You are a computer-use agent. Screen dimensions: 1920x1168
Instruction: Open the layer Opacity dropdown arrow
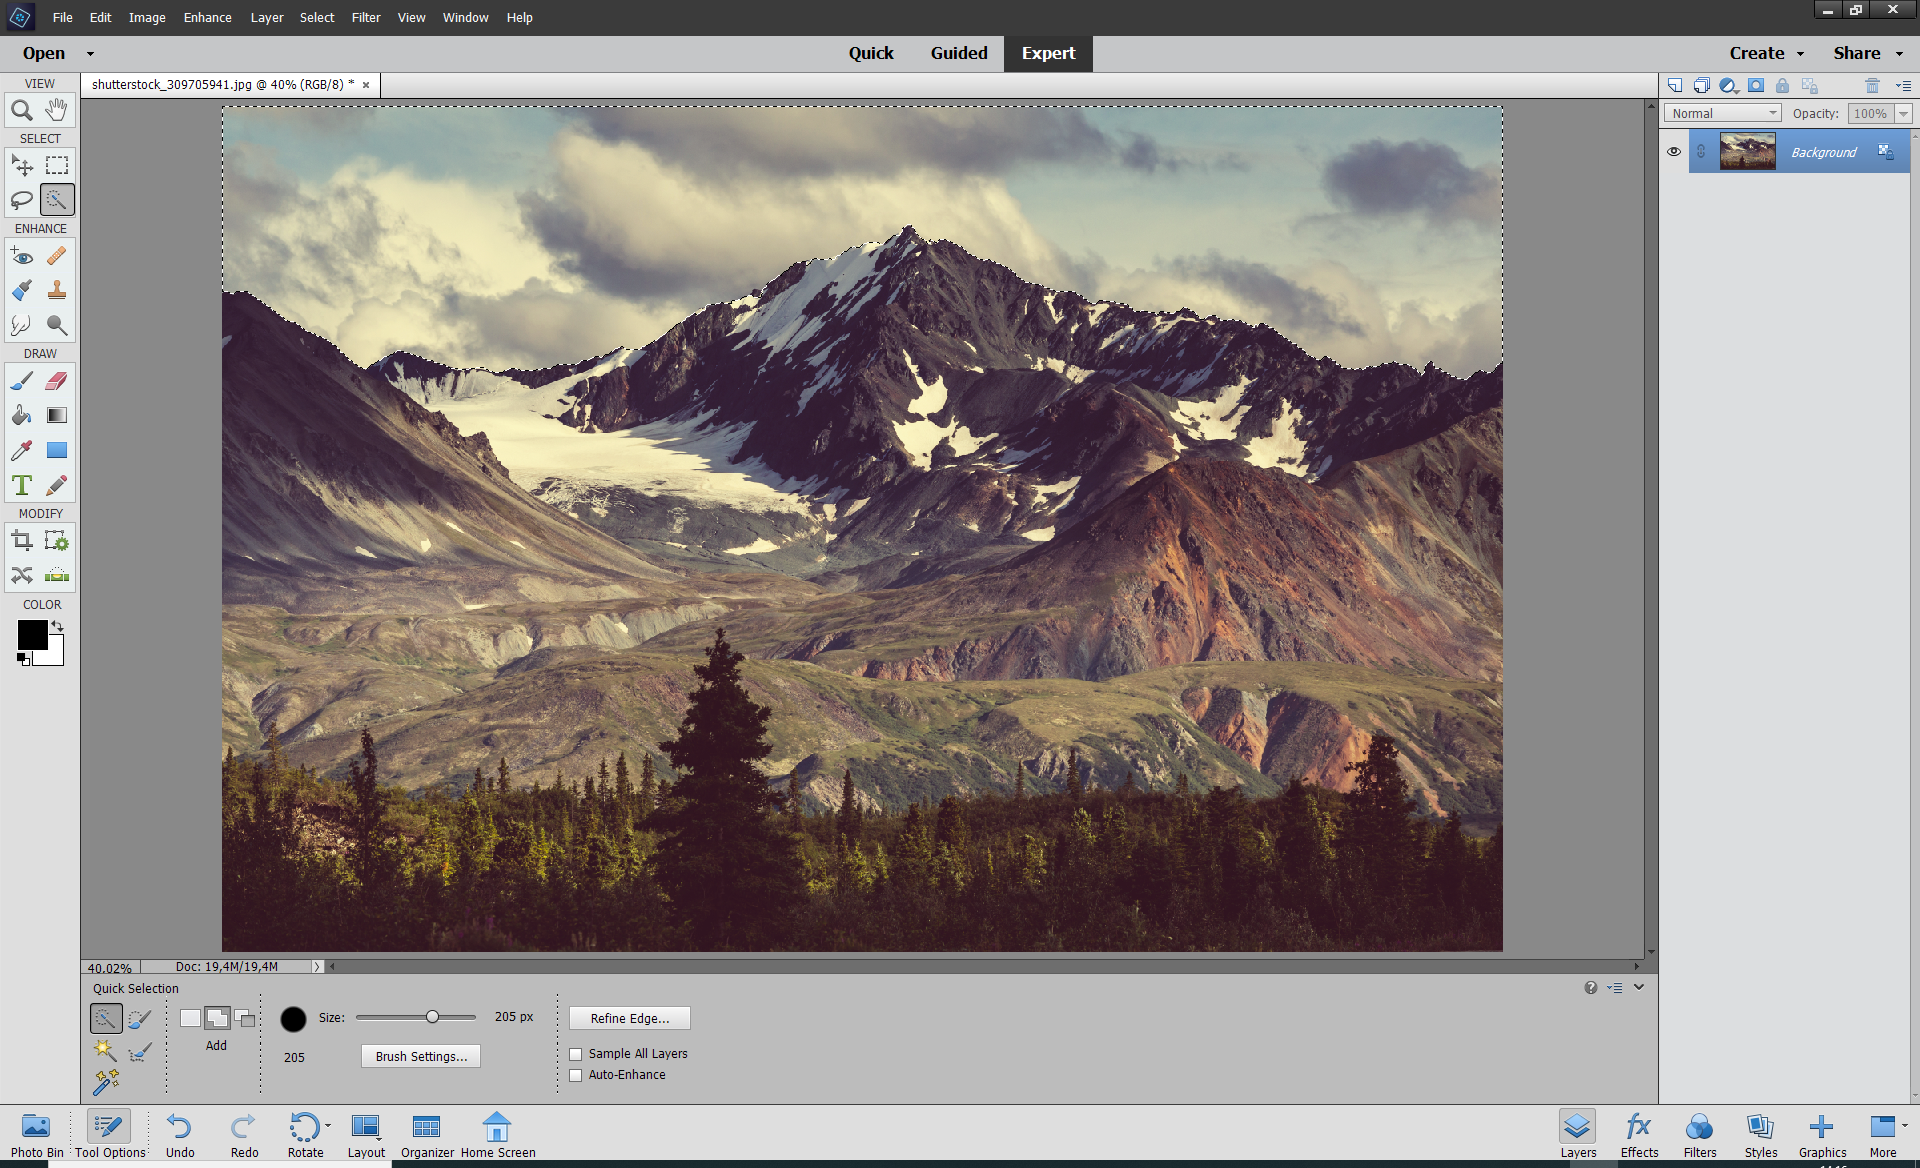[1903, 114]
